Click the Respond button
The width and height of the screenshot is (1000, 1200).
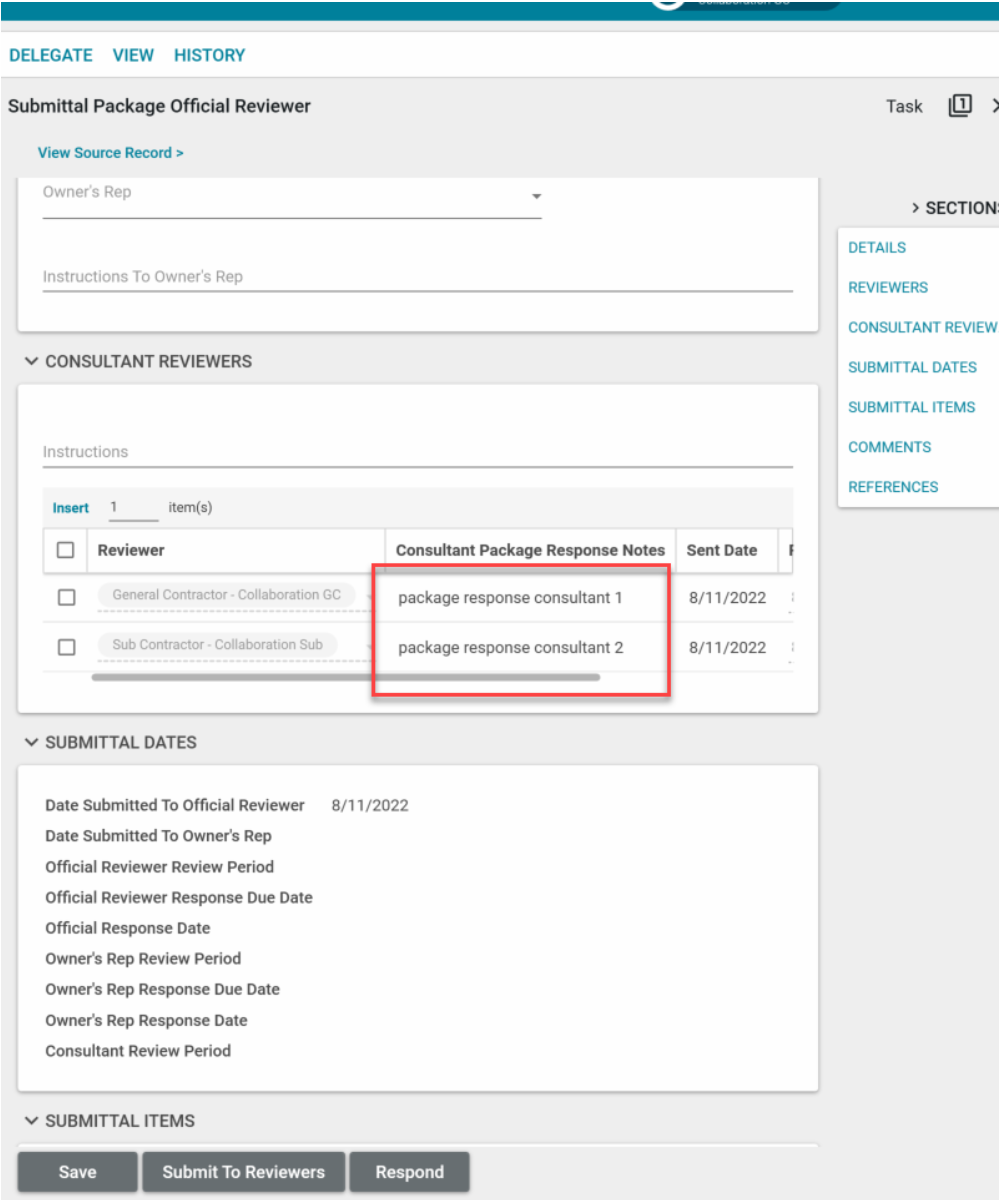[x=409, y=1172]
